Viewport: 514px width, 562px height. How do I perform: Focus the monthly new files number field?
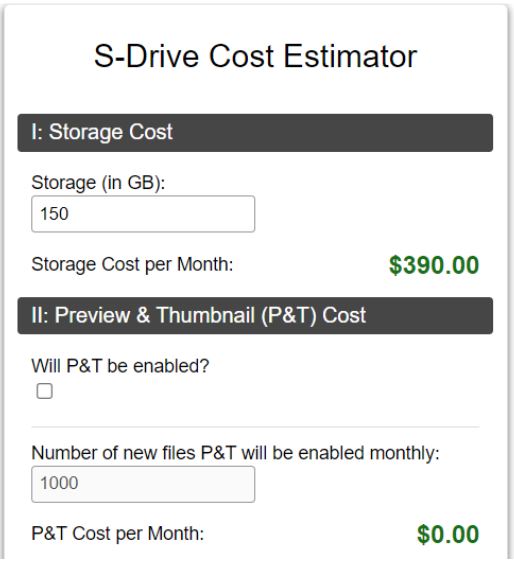pos(143,484)
